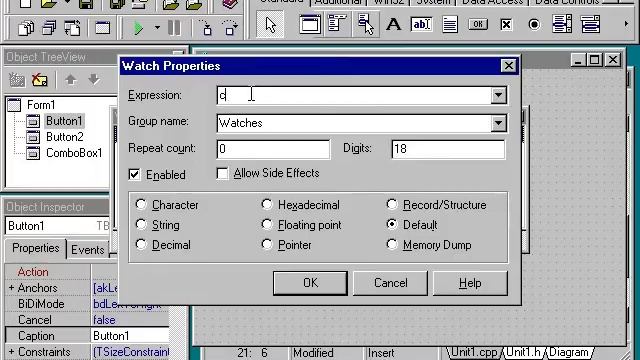Select the String format option
The image size is (640, 360).
(x=141, y=224)
